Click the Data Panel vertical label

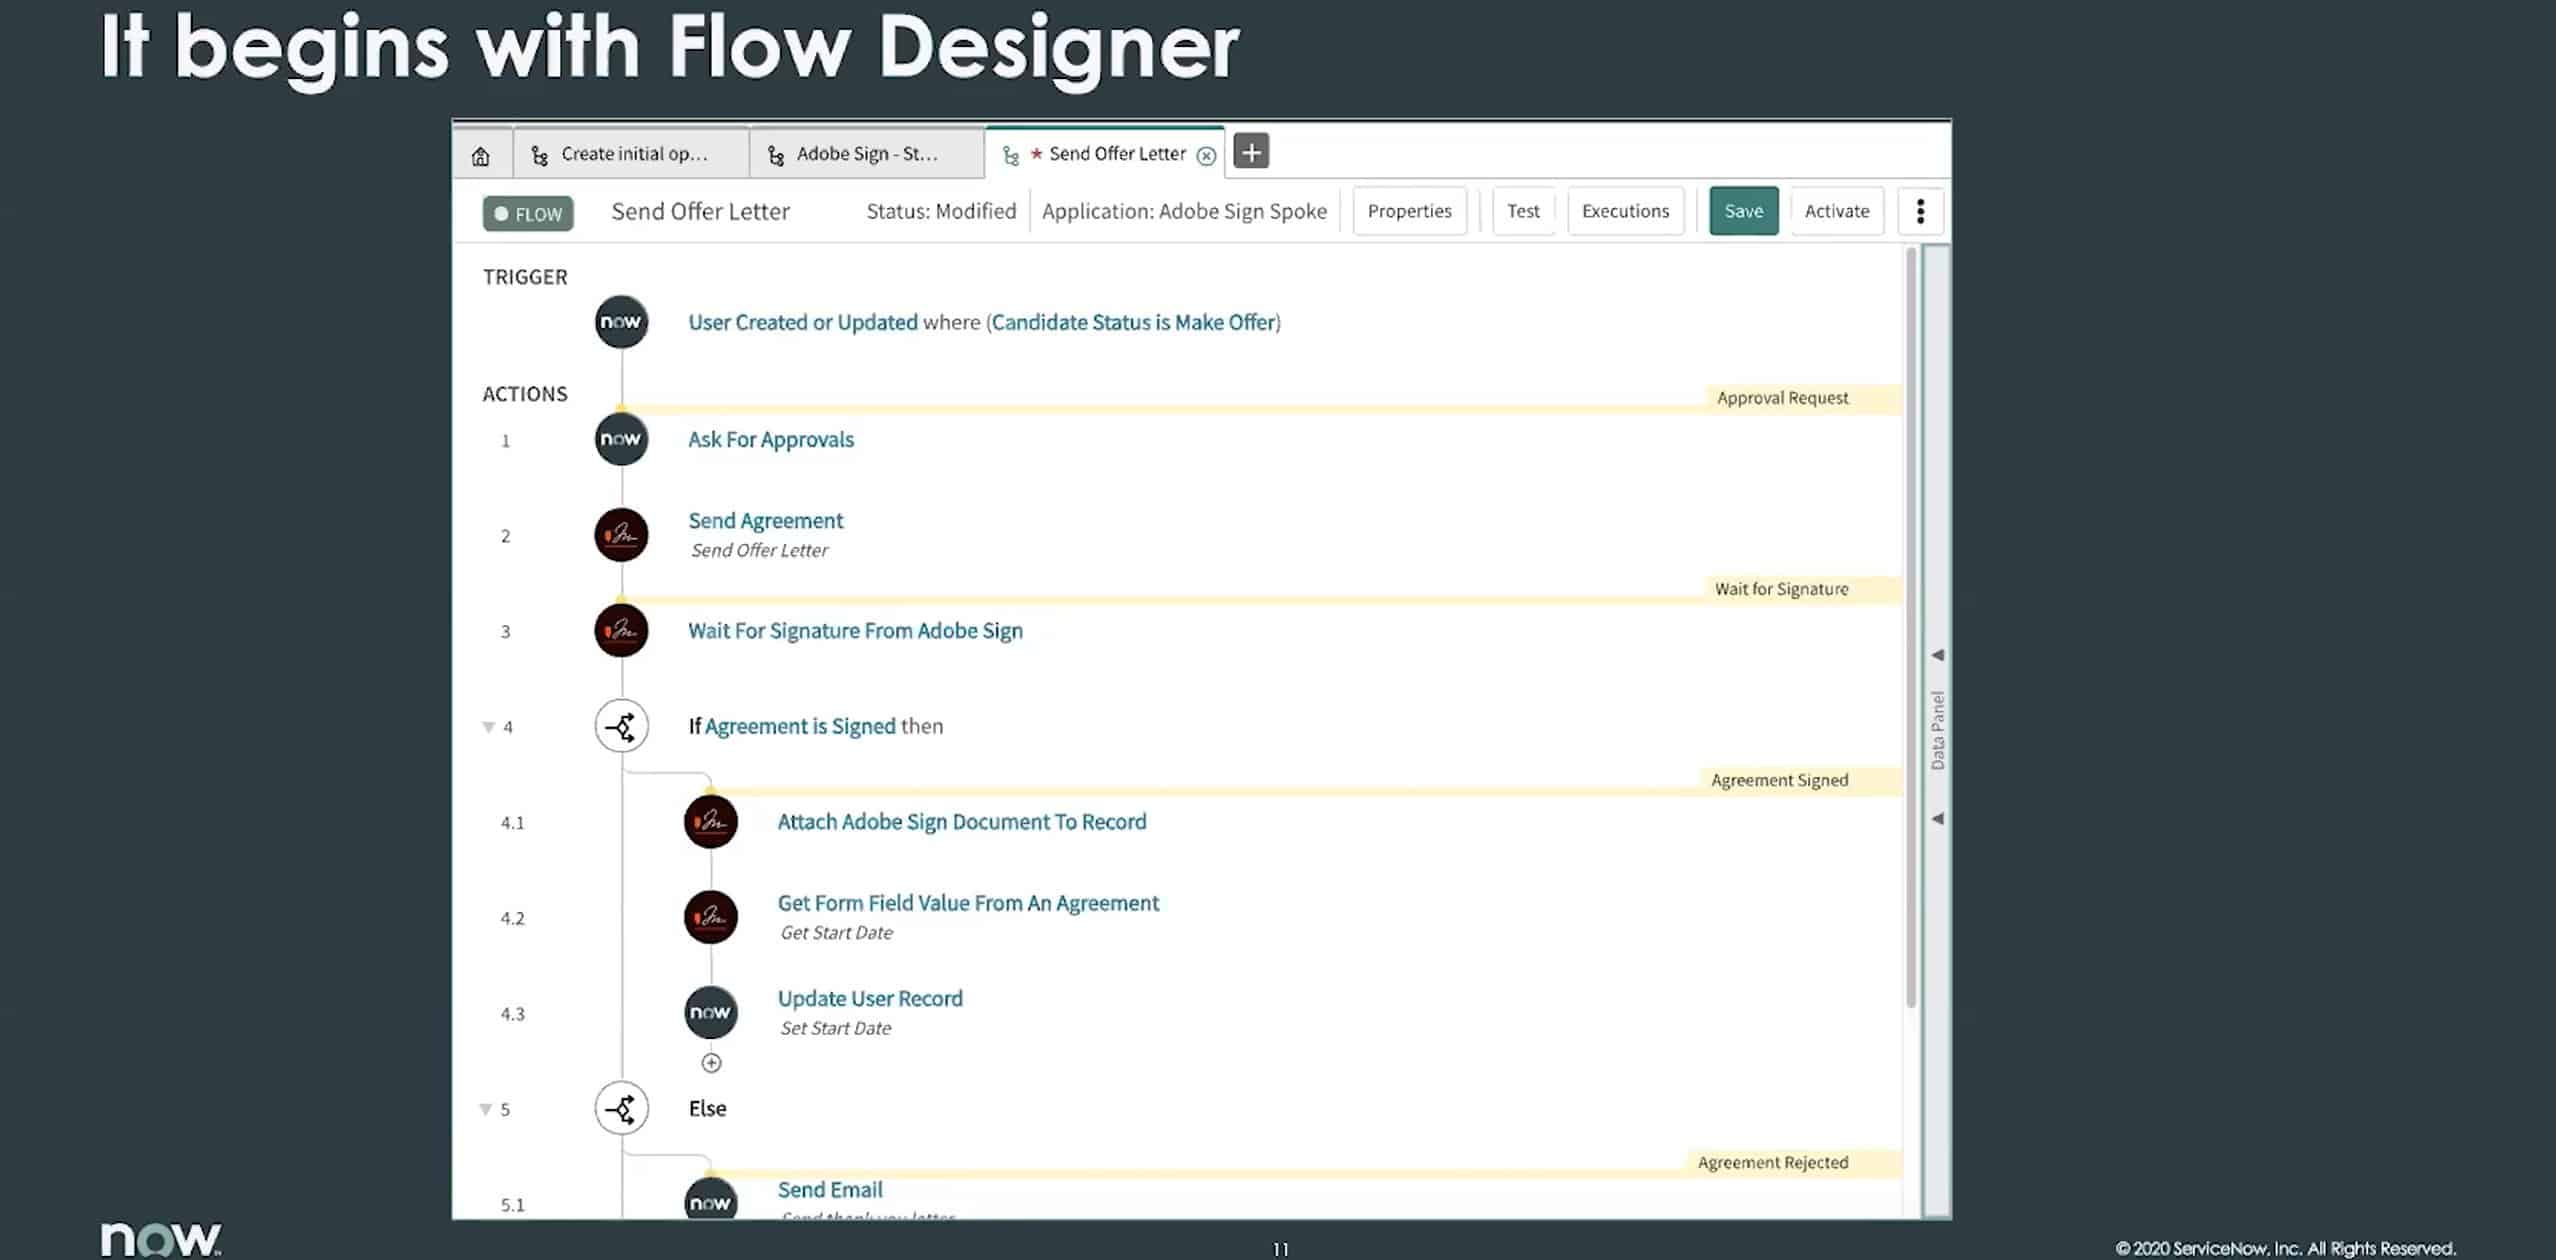point(1937,730)
